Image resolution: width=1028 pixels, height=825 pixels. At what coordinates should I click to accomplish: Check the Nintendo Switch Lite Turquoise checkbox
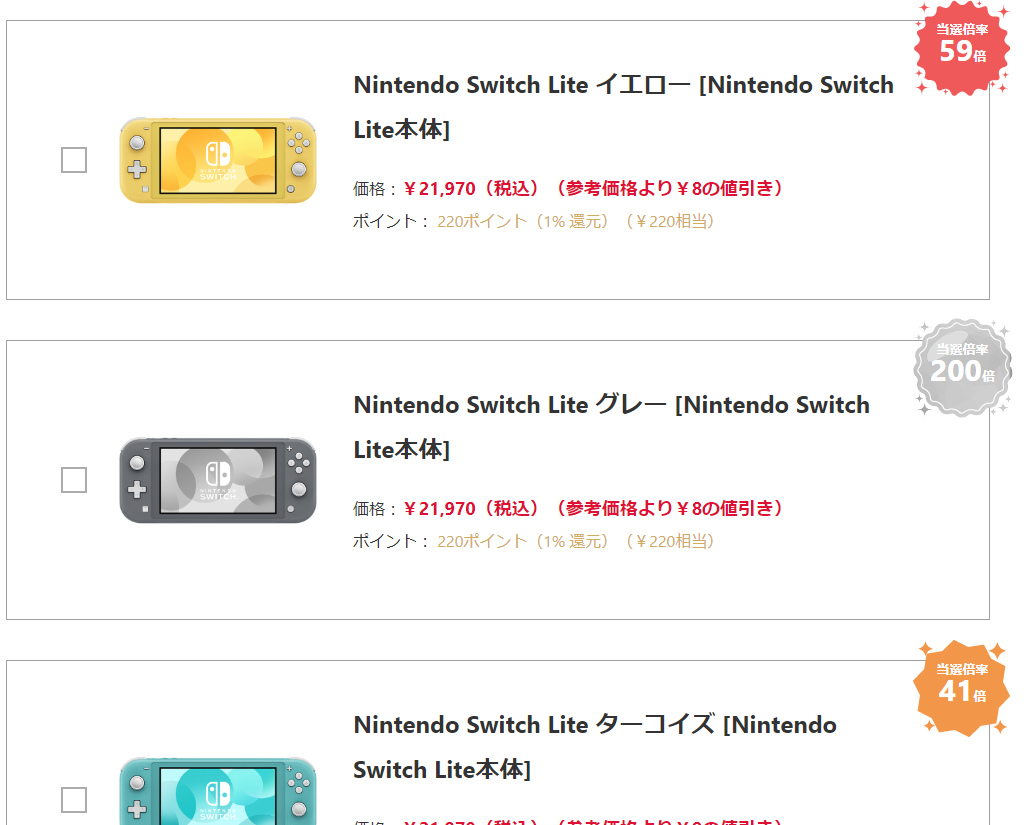click(74, 800)
